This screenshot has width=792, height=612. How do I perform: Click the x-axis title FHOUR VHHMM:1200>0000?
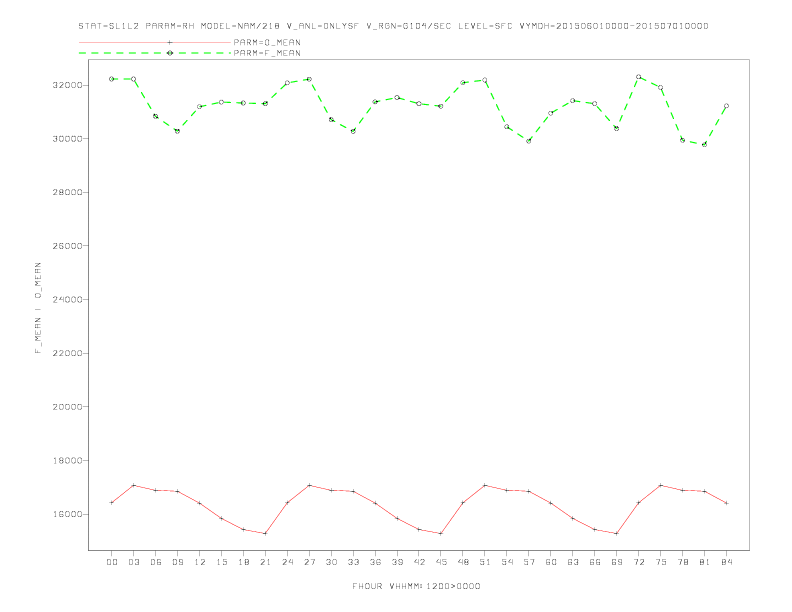[x=416, y=586]
